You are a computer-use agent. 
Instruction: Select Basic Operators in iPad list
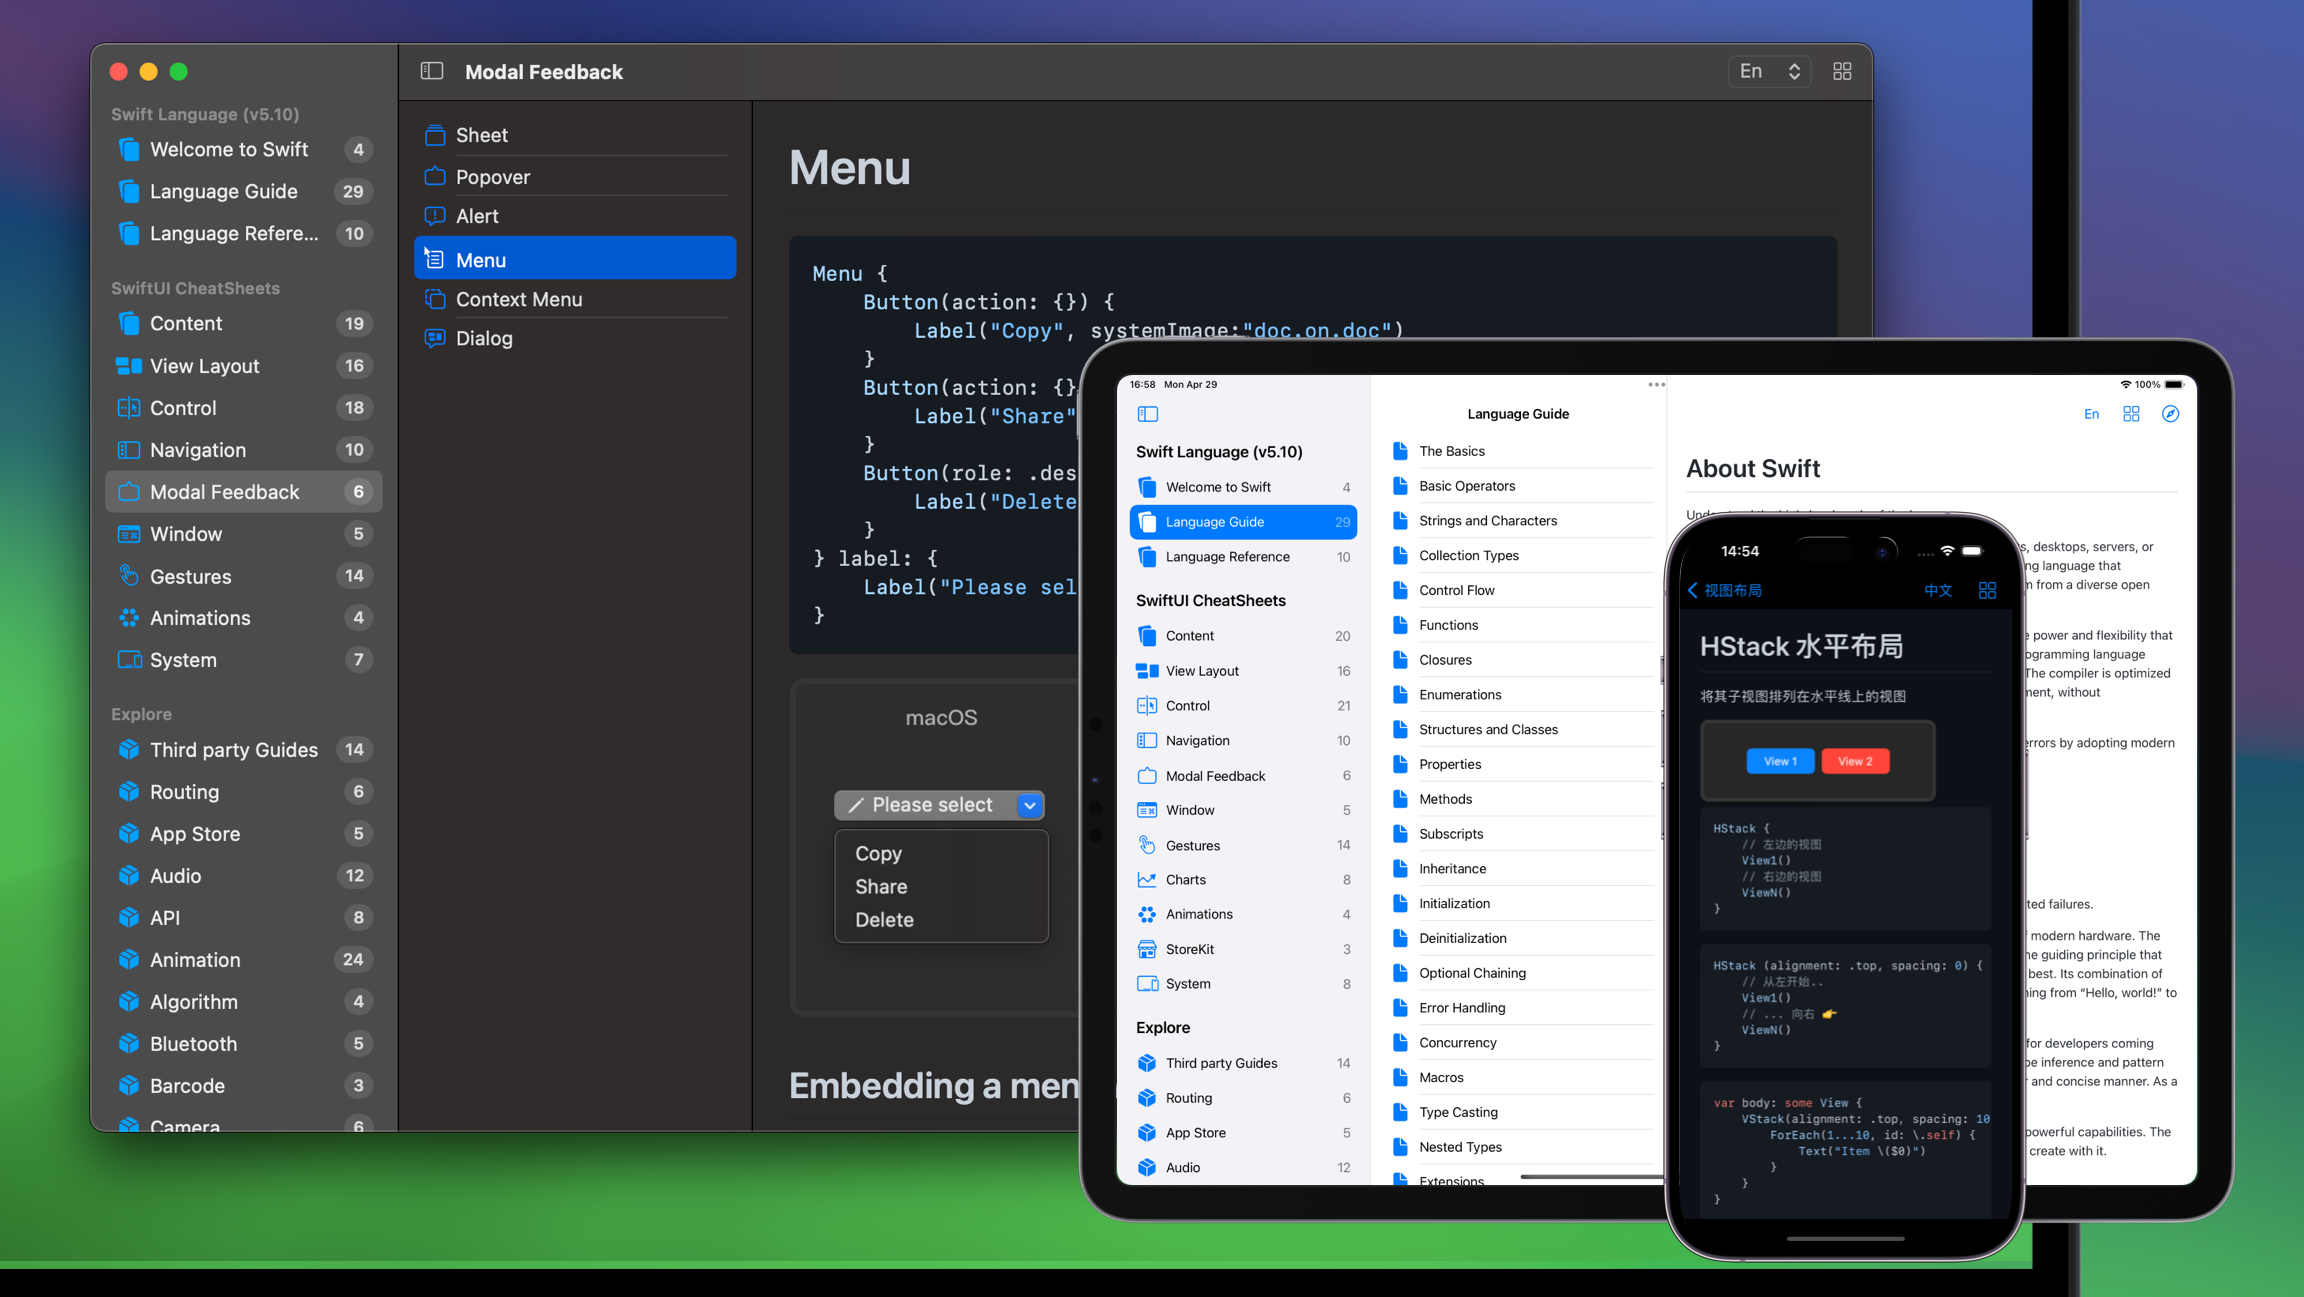click(x=1520, y=486)
